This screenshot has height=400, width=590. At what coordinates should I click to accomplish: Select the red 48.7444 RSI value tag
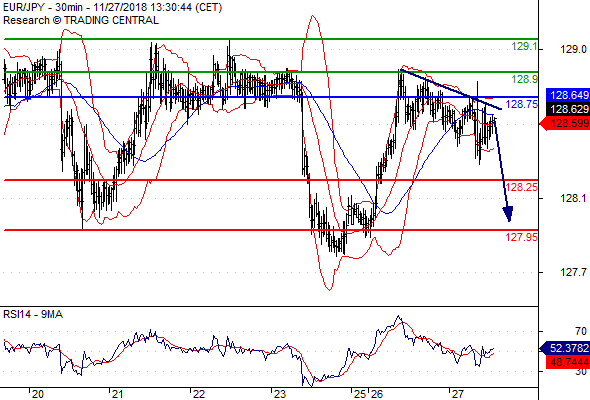(568, 362)
